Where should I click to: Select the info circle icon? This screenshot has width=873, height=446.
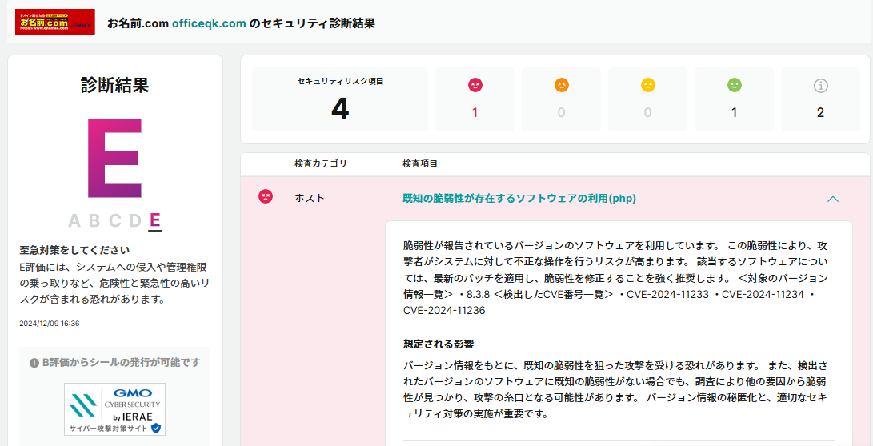click(821, 85)
